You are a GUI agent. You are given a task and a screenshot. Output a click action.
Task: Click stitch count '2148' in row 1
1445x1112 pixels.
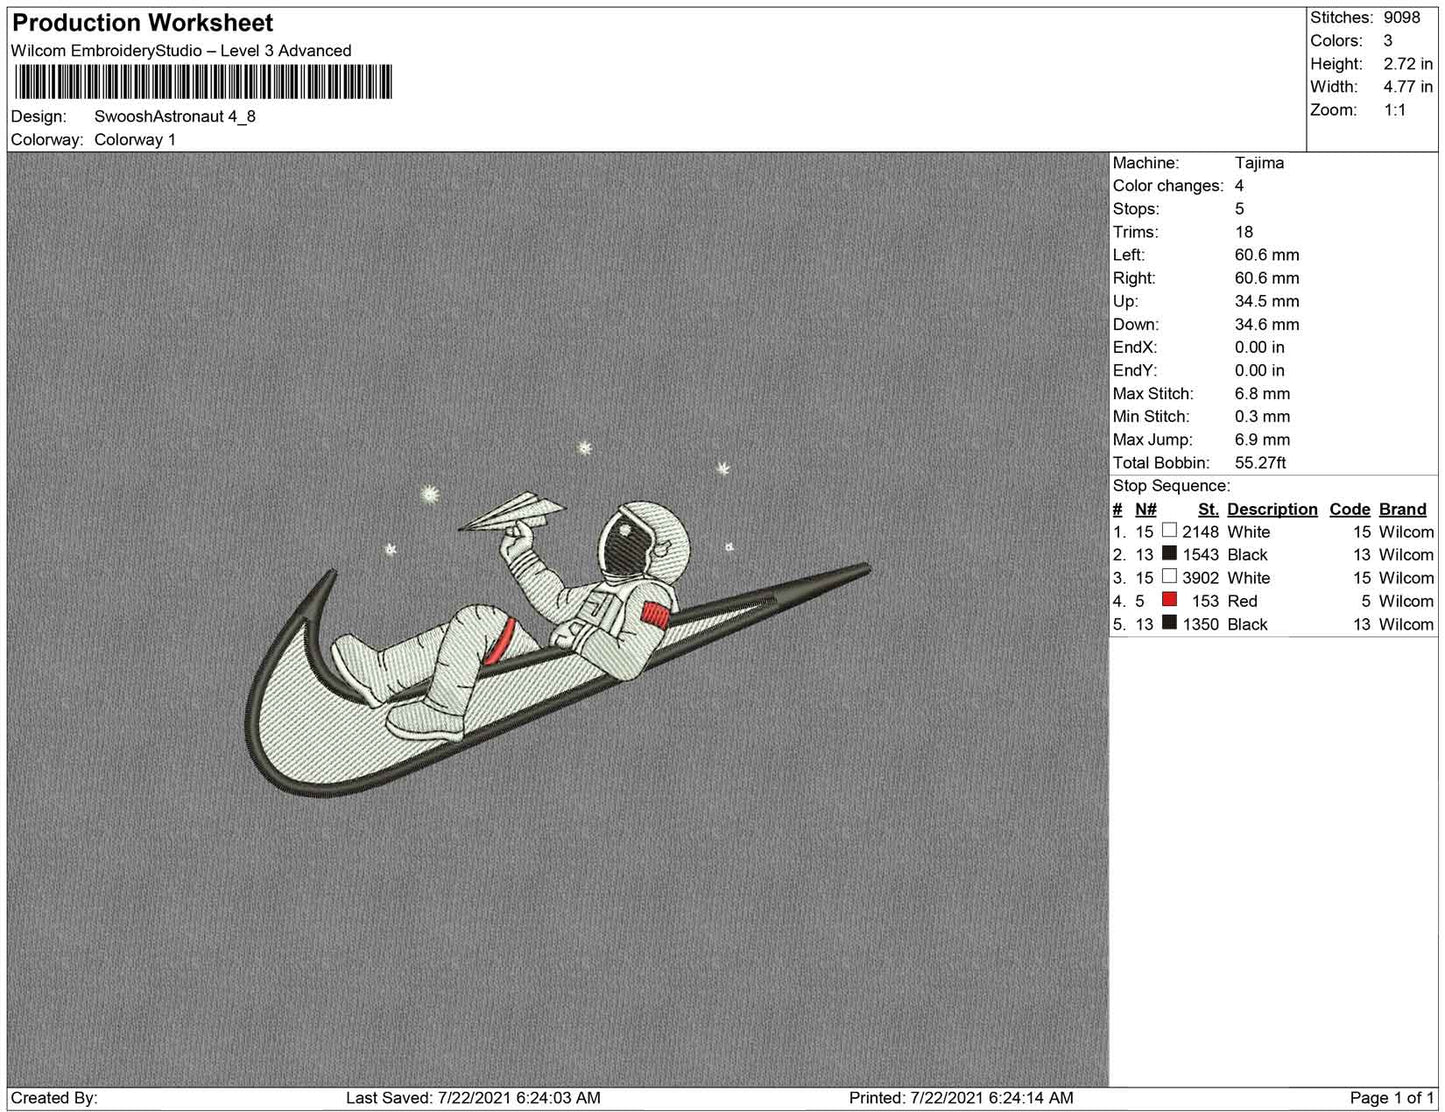pos(1200,532)
